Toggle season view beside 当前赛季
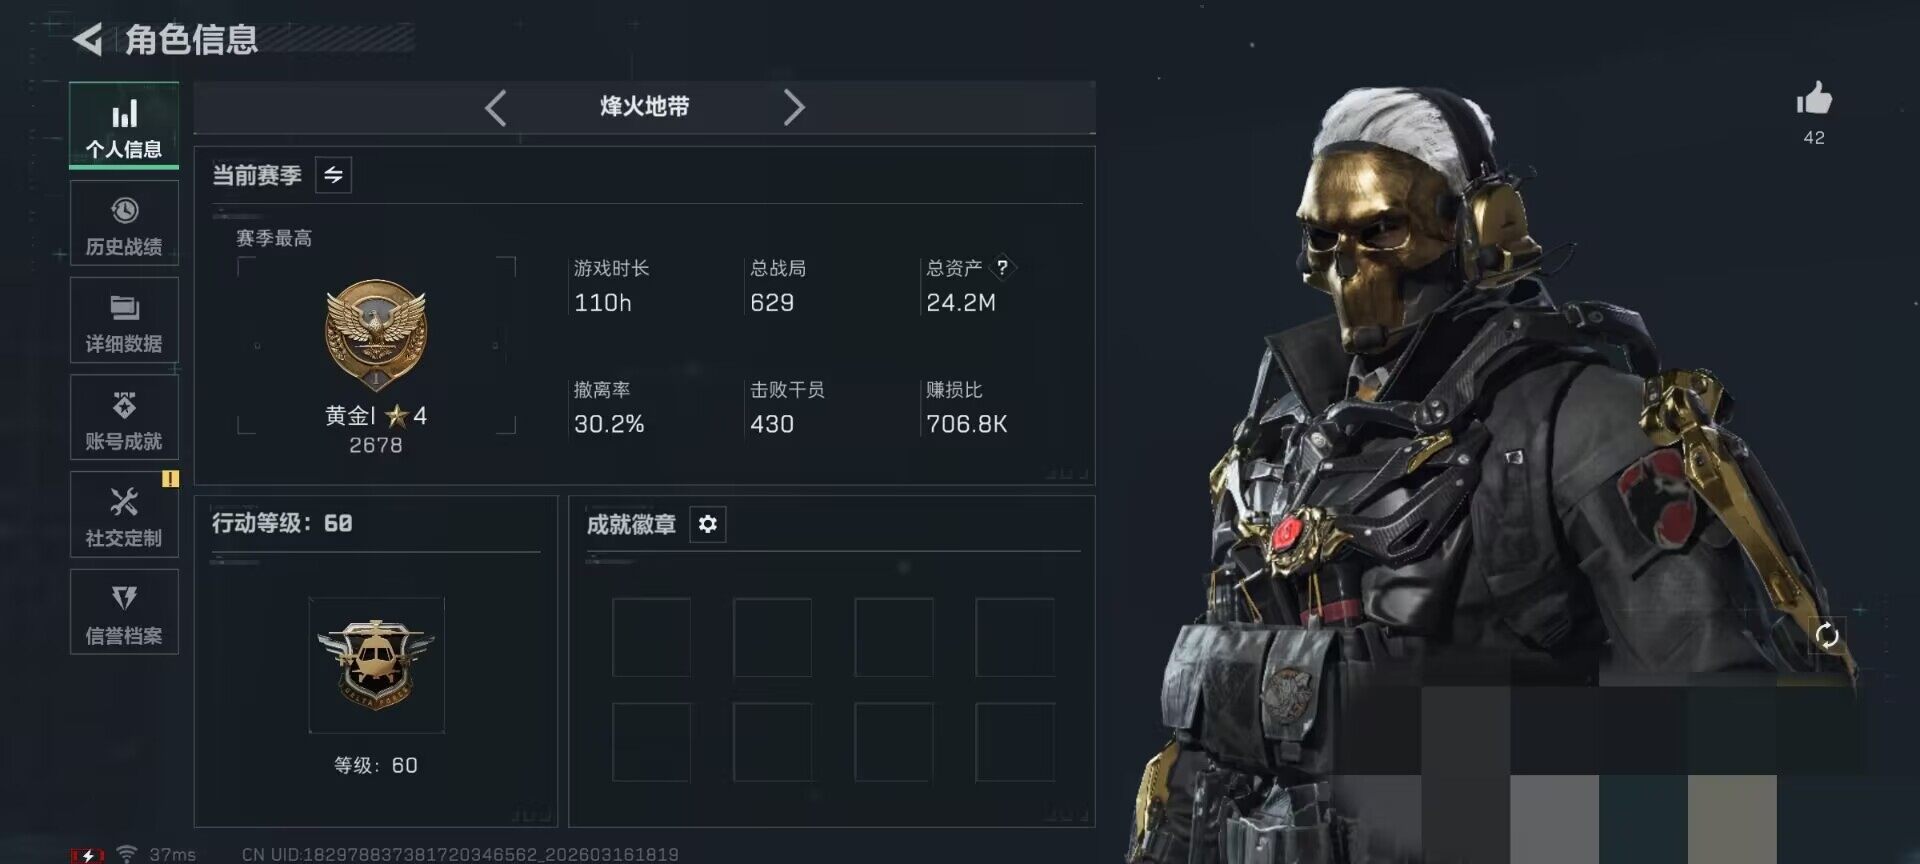 tap(333, 175)
